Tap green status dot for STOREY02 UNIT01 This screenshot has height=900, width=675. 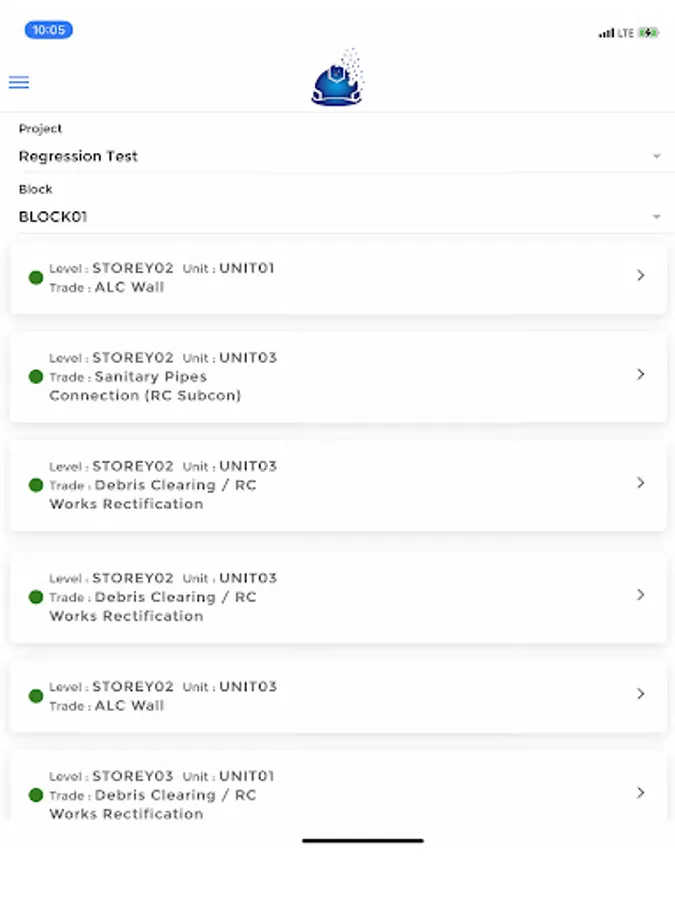(36, 278)
